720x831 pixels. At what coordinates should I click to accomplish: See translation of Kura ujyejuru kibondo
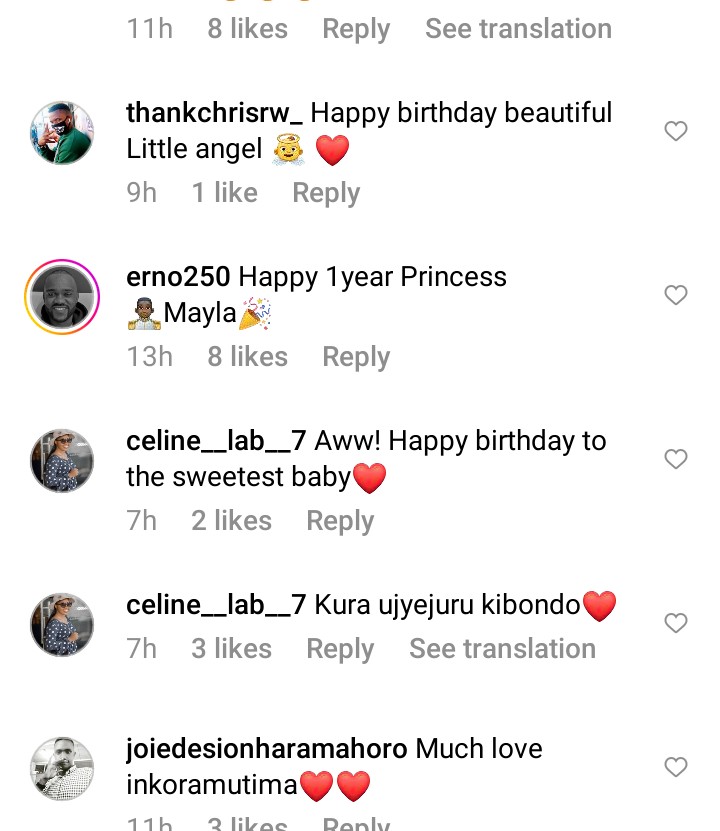502,649
